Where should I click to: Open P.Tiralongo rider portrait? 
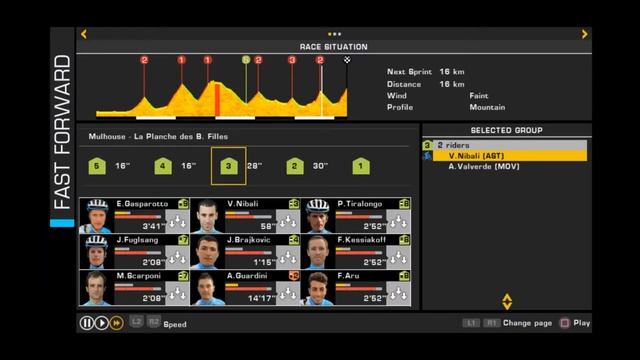pos(318,216)
